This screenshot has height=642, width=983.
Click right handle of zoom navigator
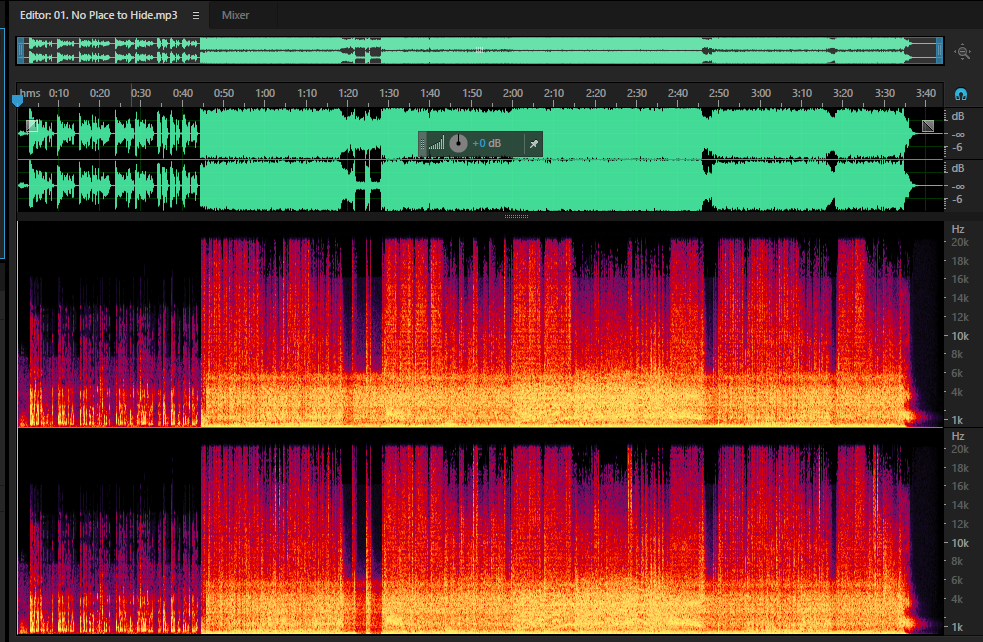click(939, 51)
